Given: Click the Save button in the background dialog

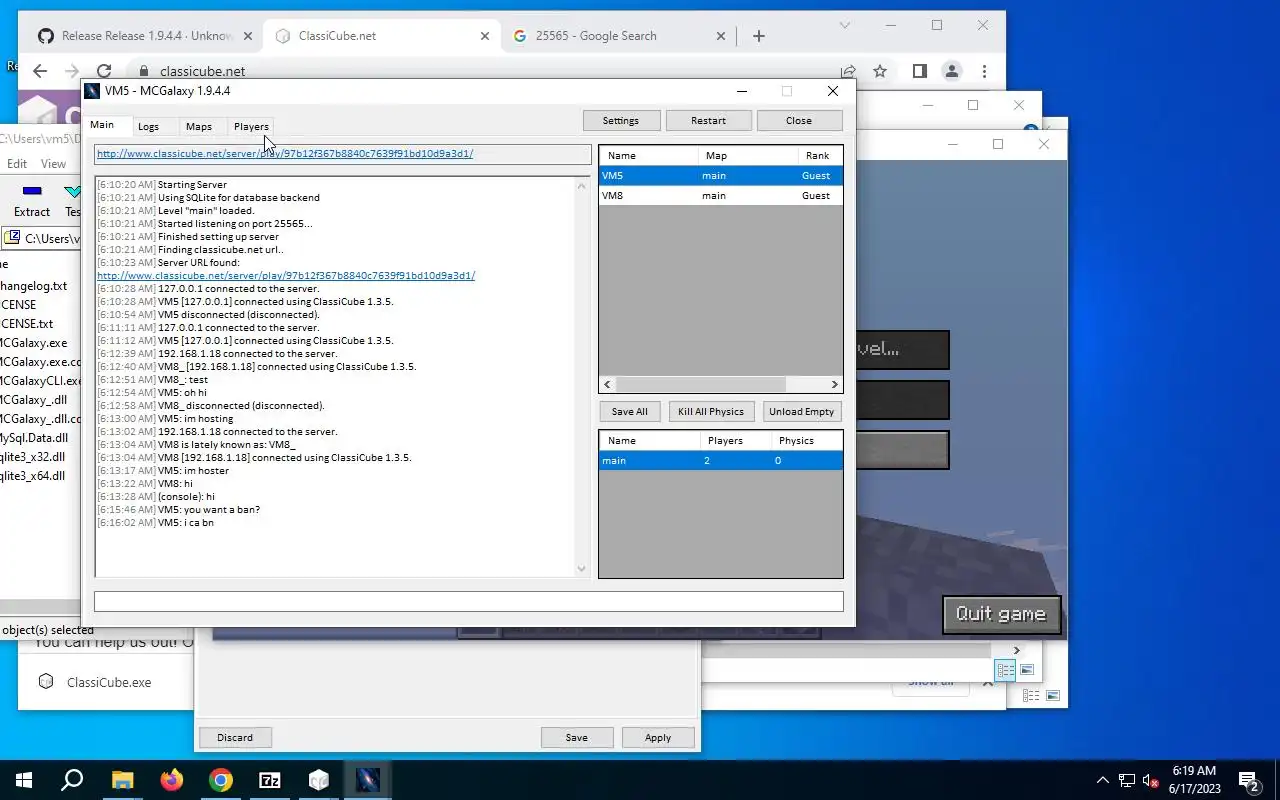Looking at the screenshot, I should (x=576, y=737).
